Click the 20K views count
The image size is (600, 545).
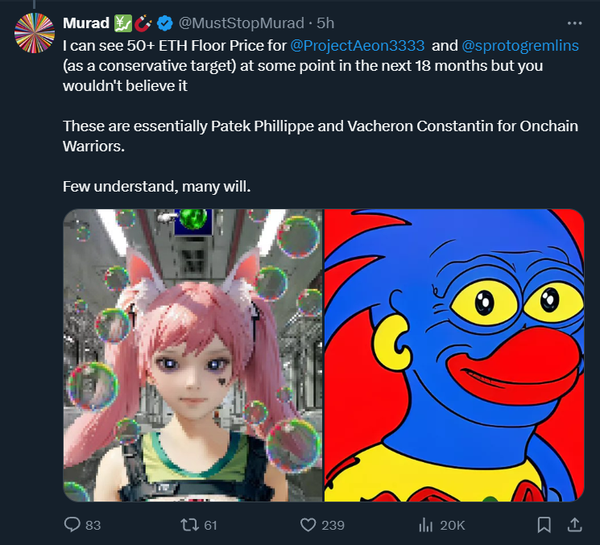(452, 524)
